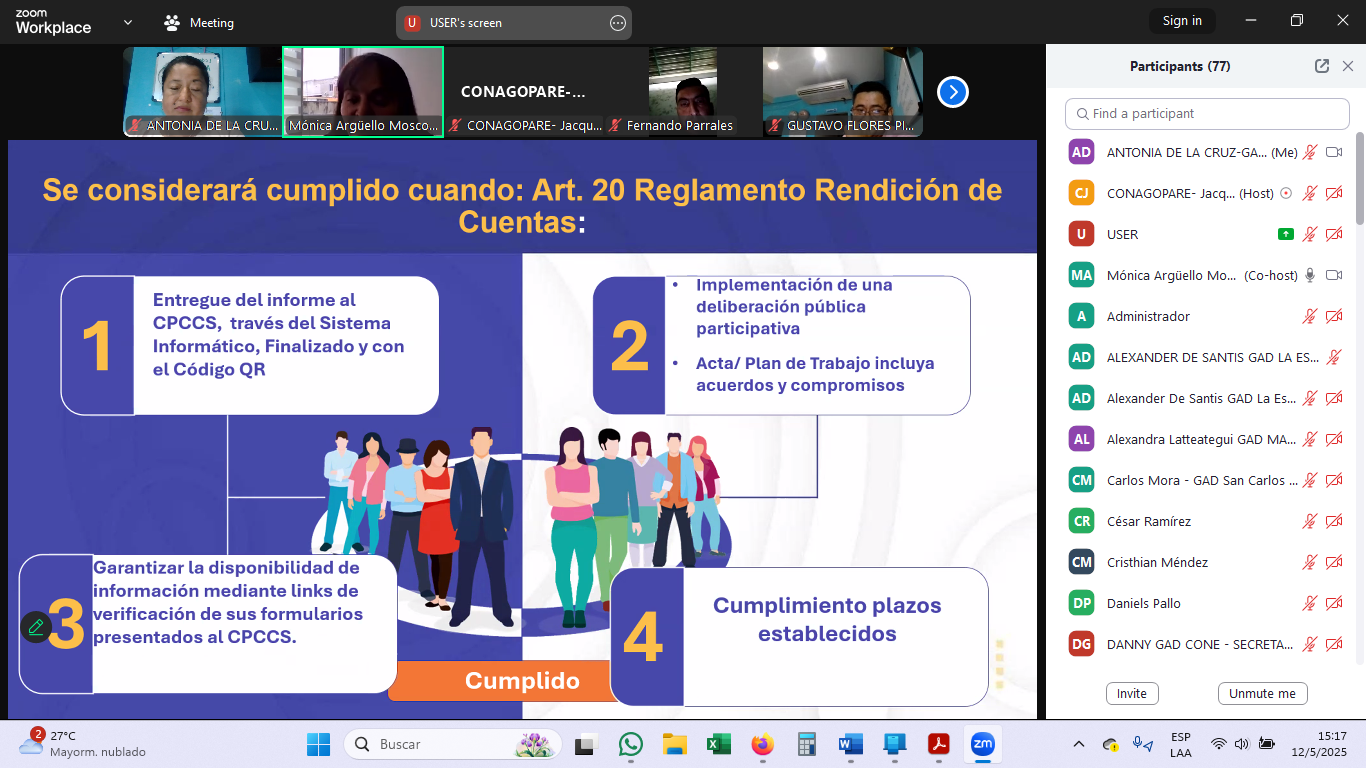
Task: Close the Participants panel
Action: pyautogui.click(x=1347, y=66)
